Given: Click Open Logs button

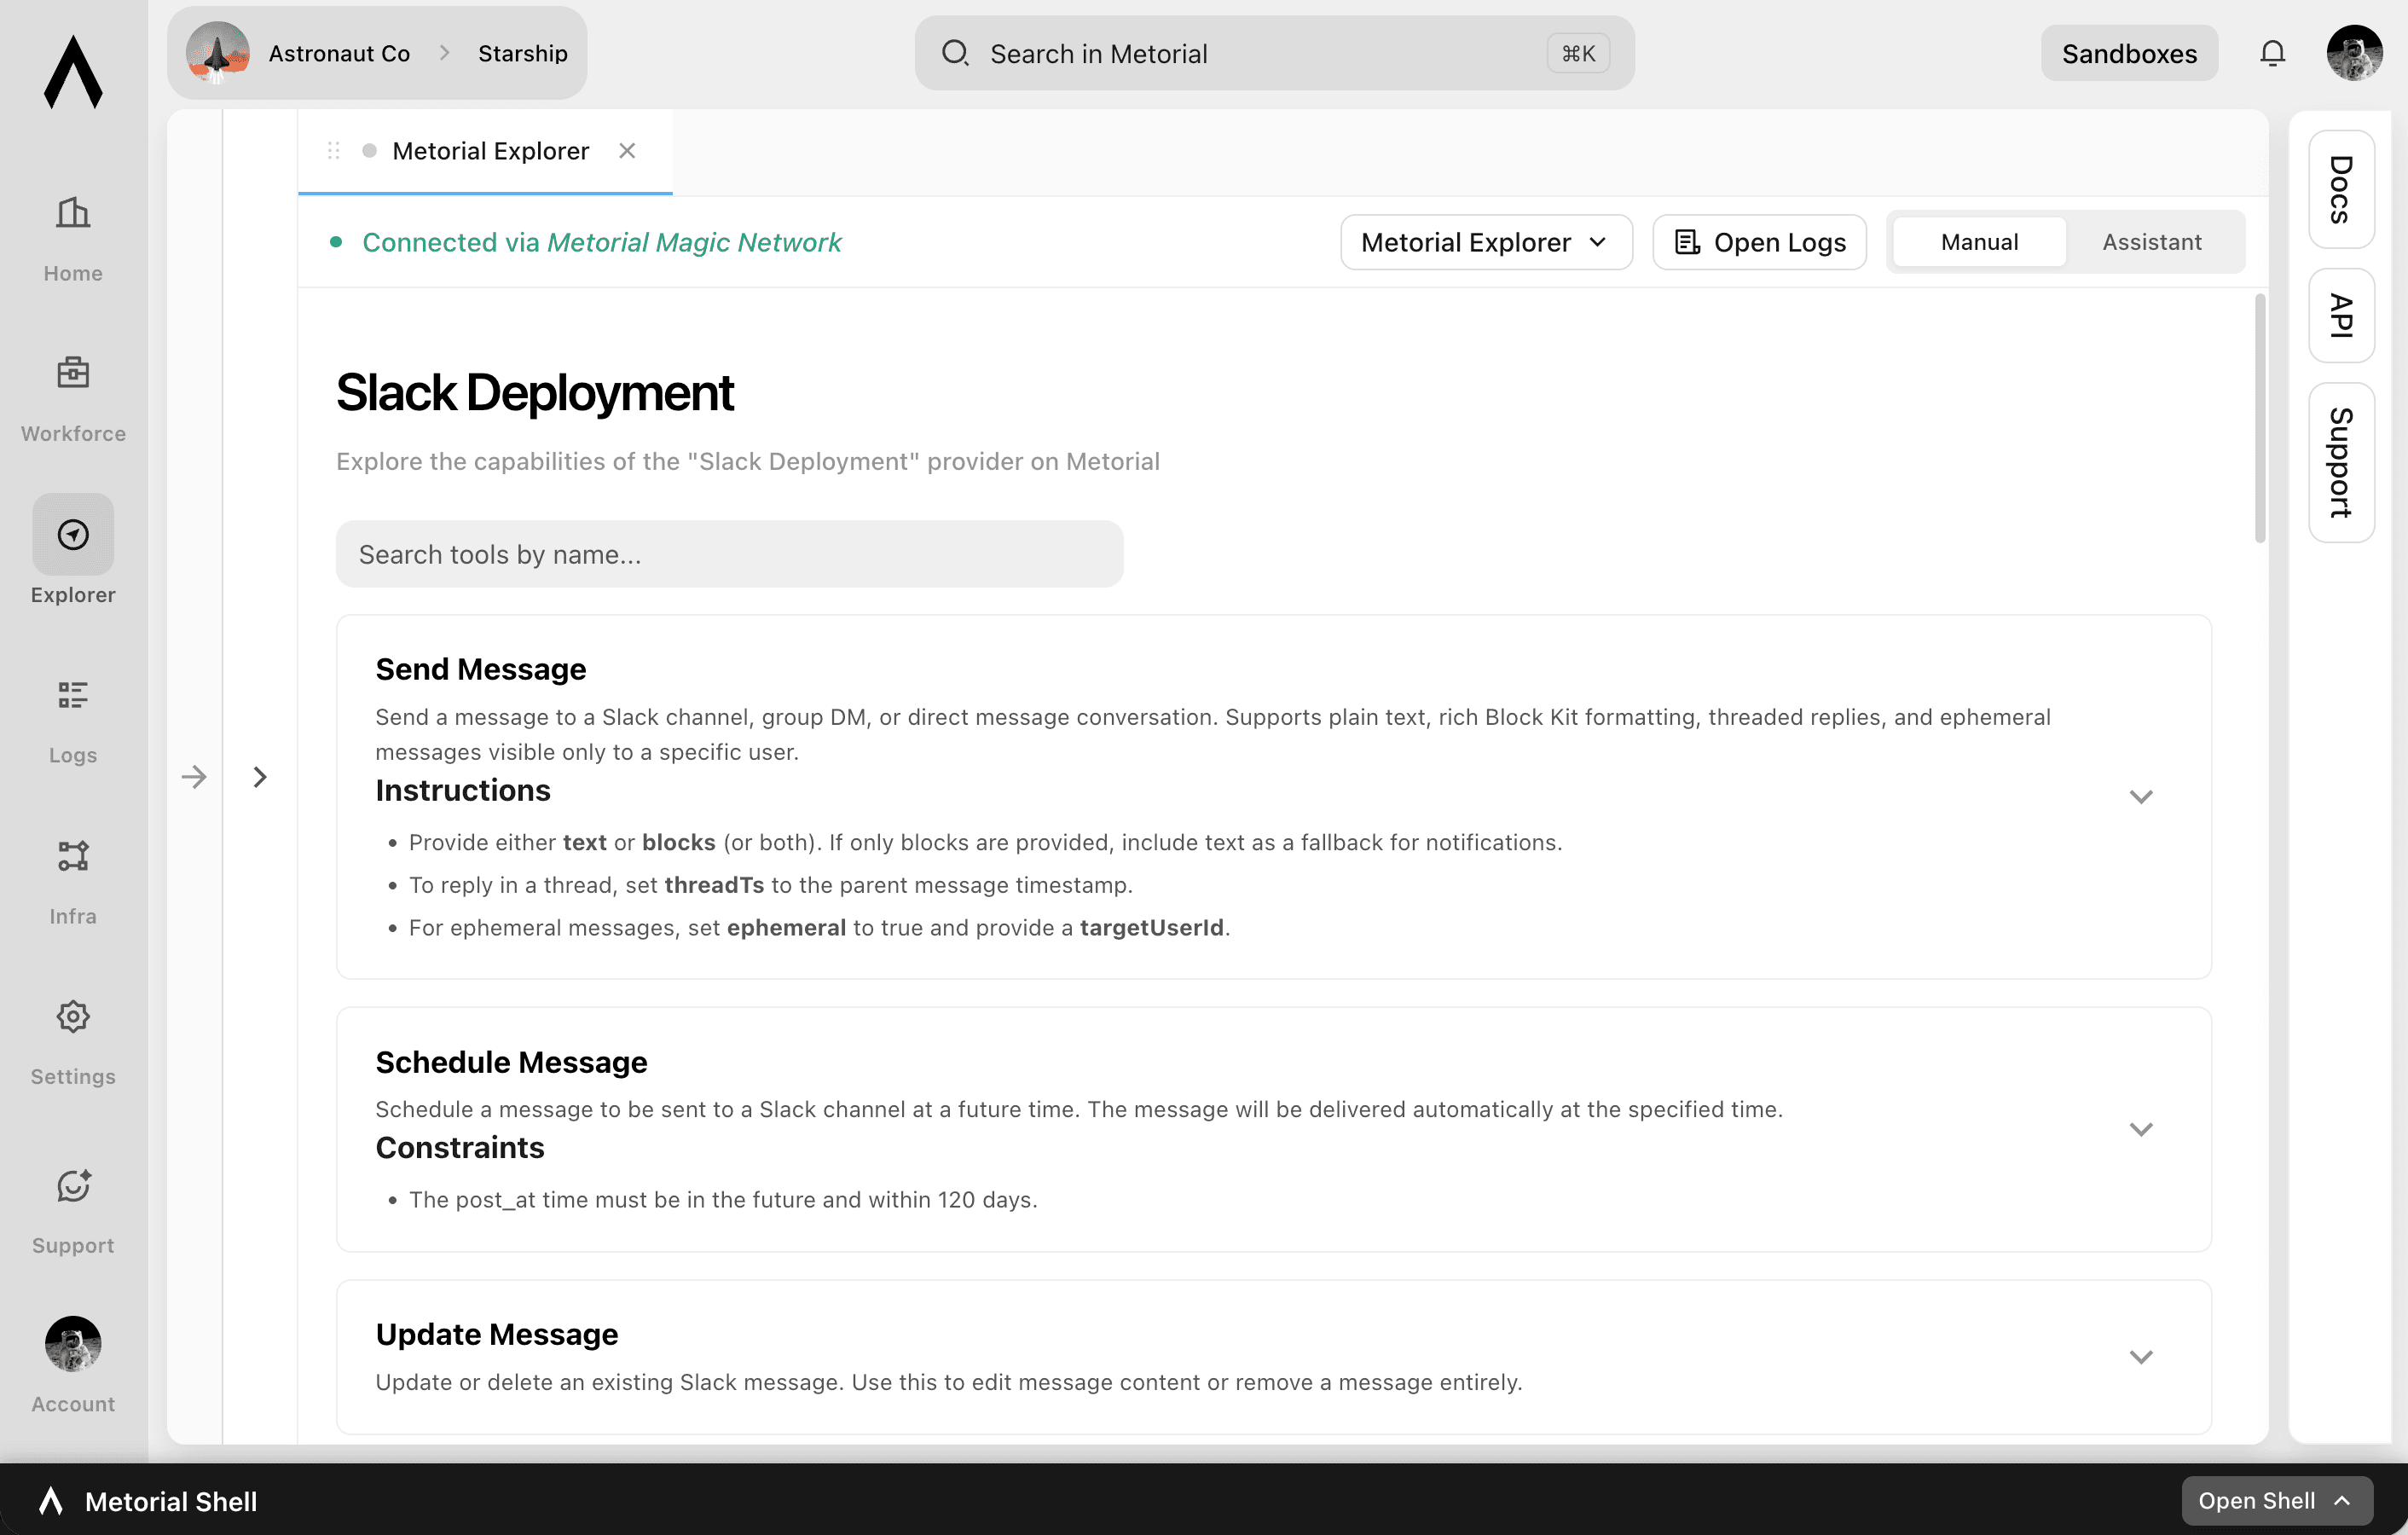Looking at the screenshot, I should click(x=1759, y=242).
